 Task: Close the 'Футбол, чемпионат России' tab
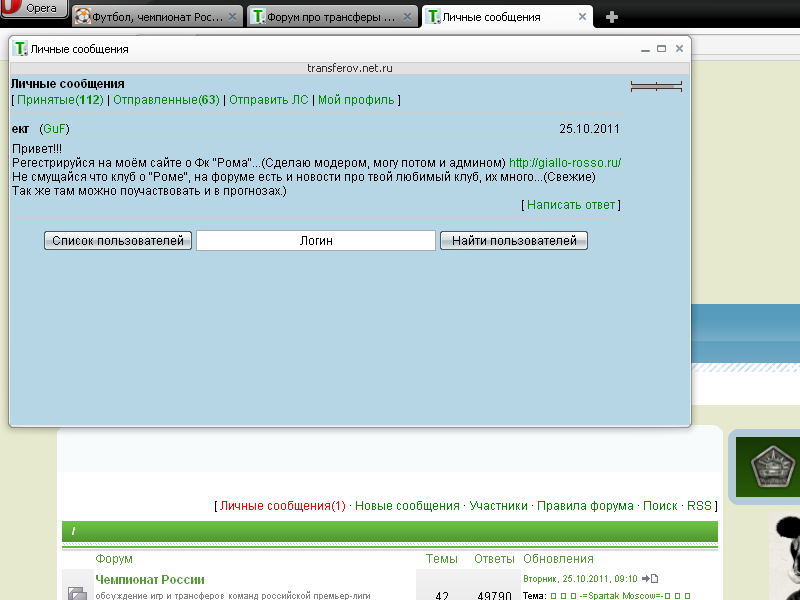tap(232, 17)
